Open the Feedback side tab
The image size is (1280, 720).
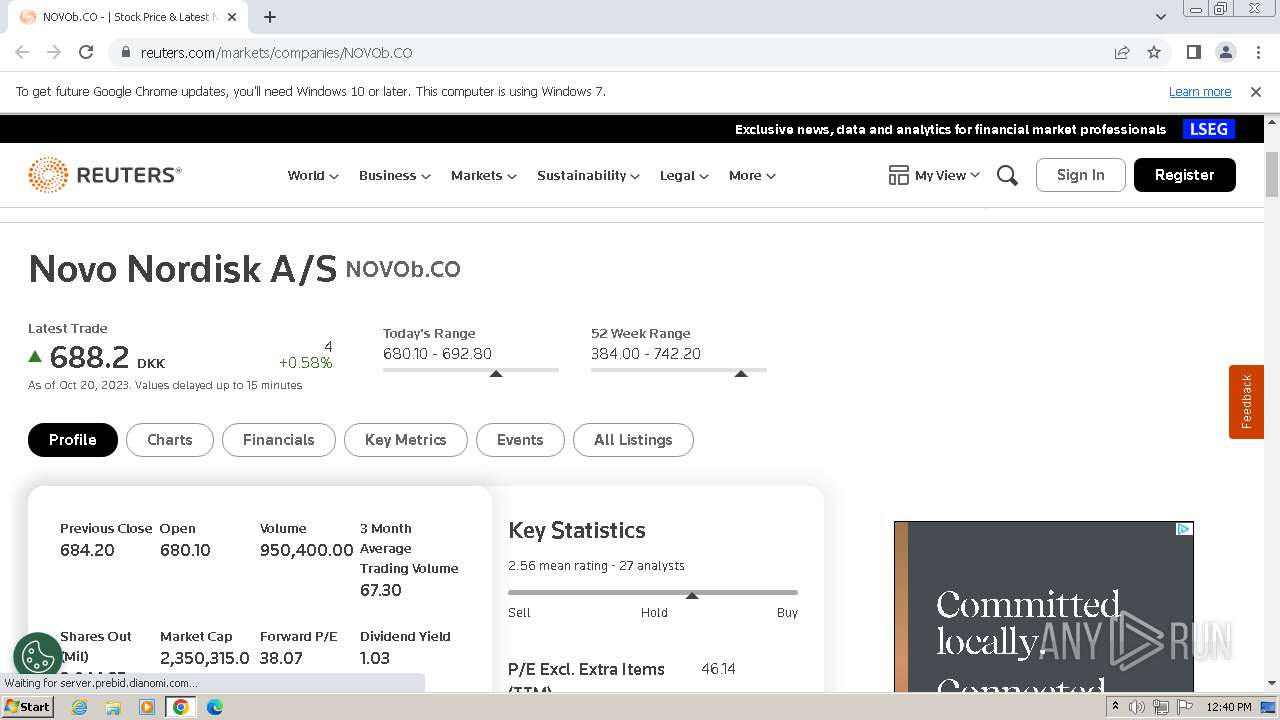point(1246,401)
